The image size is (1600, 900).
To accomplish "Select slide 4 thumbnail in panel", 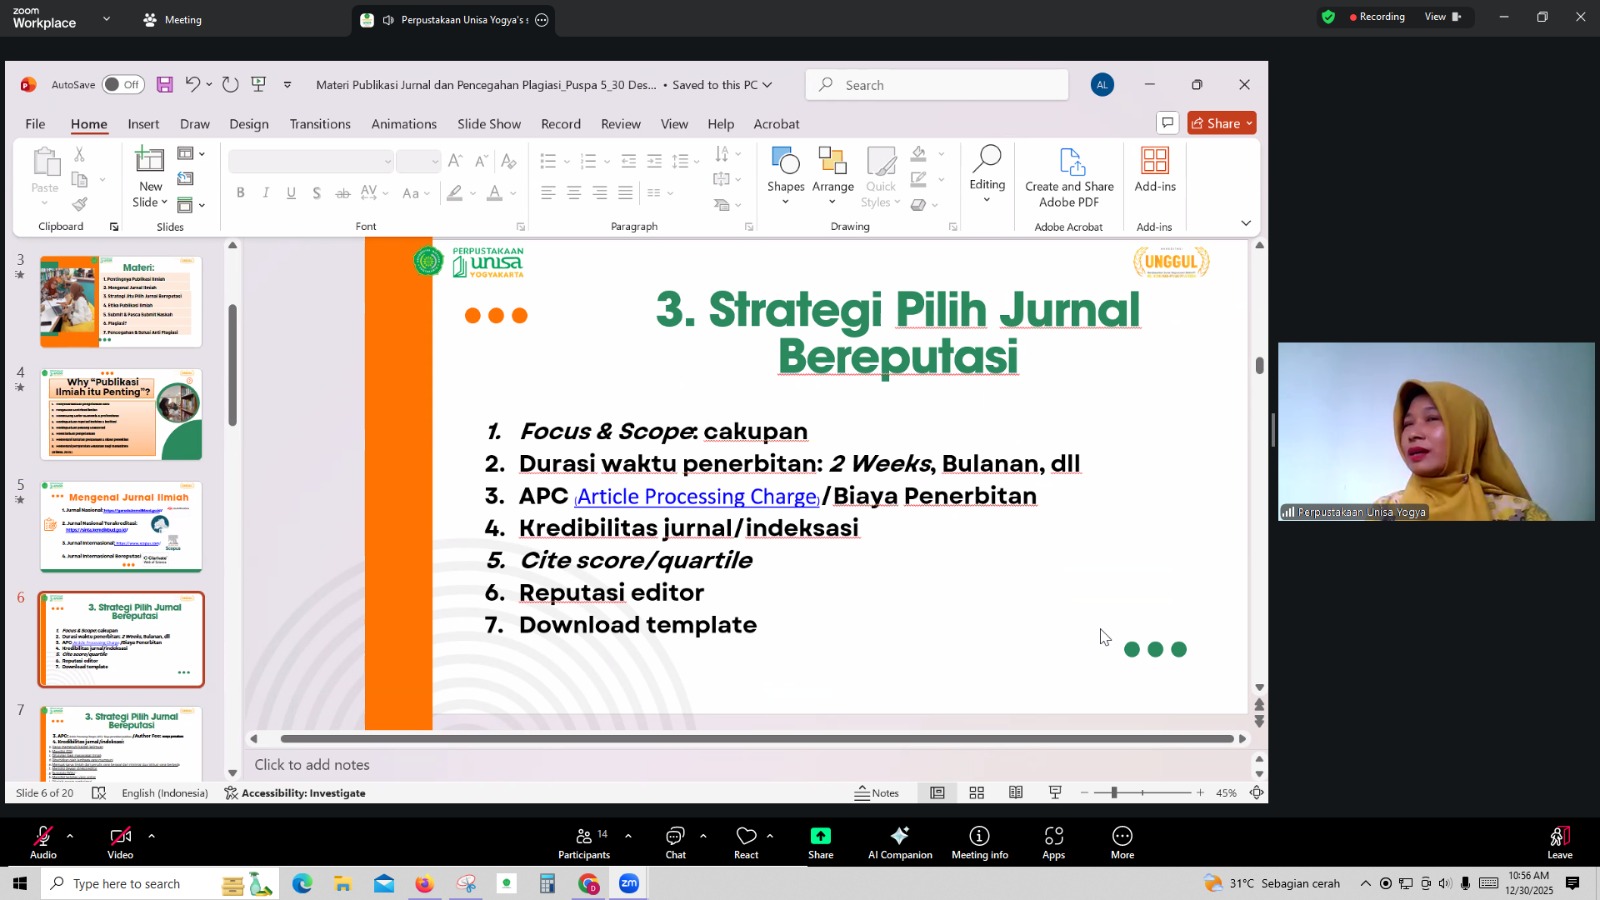I will (121, 414).
